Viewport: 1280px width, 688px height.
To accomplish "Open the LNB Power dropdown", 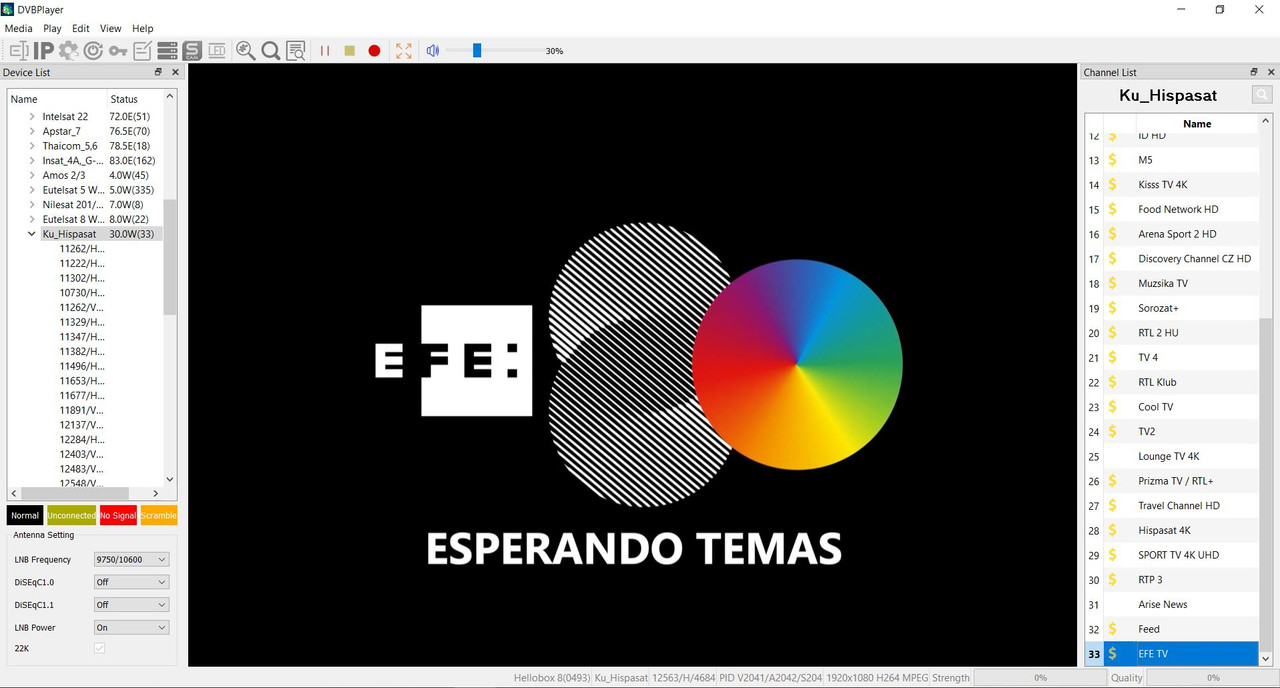I will [x=131, y=628].
